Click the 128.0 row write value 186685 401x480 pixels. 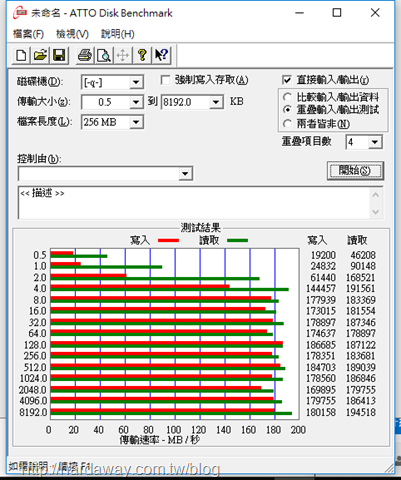coord(321,345)
